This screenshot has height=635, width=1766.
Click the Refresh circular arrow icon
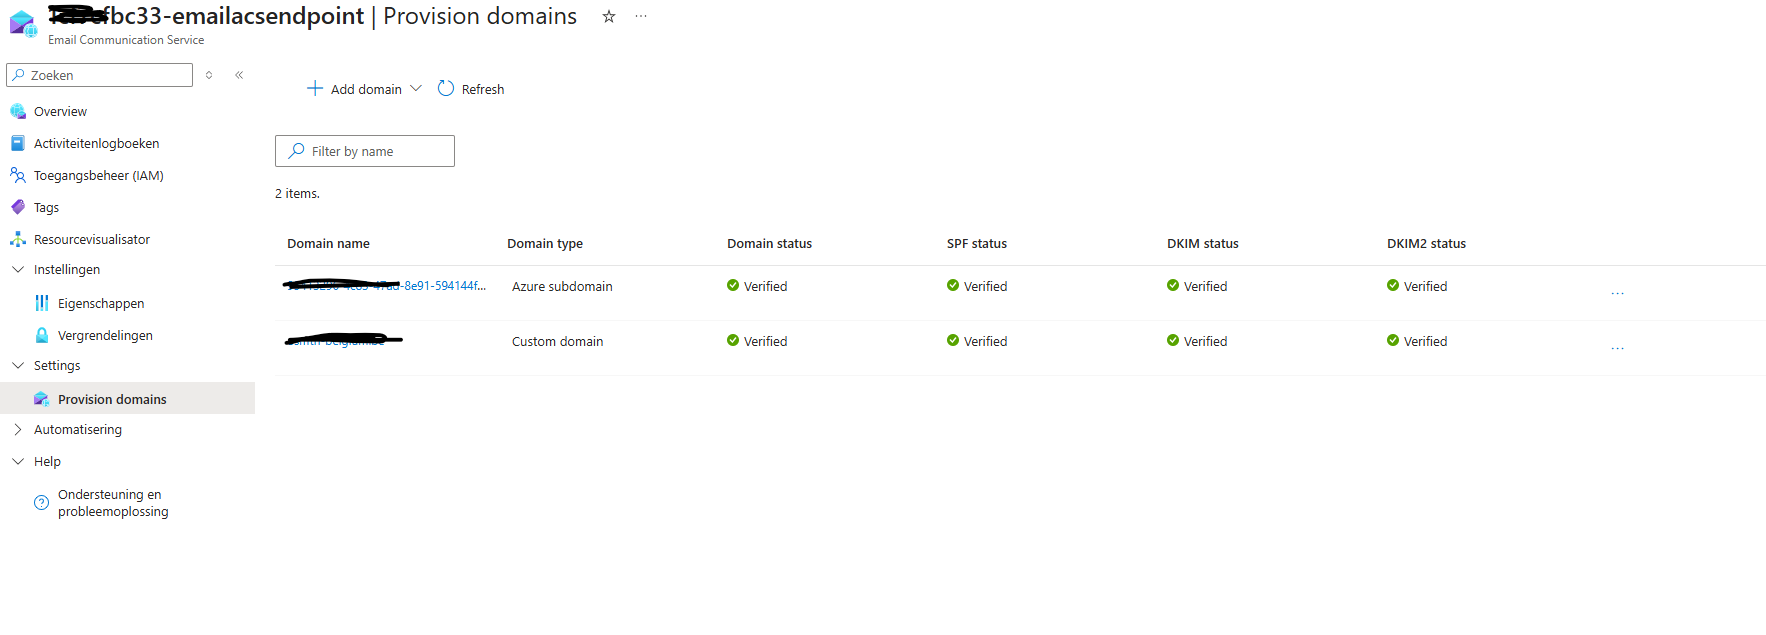[446, 88]
